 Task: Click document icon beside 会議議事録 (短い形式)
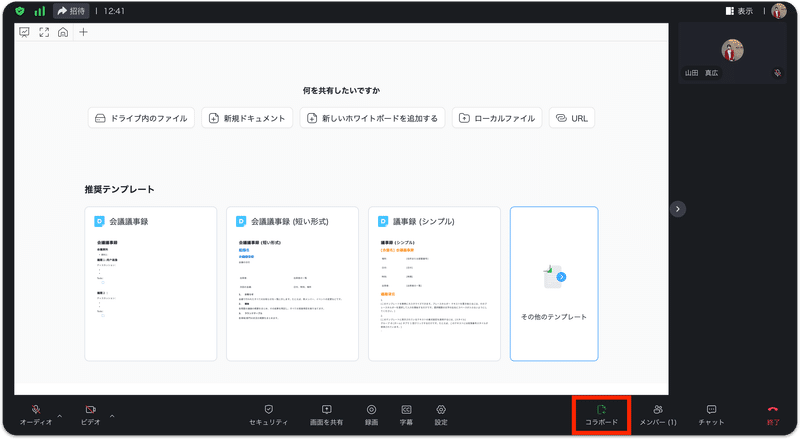pyautogui.click(x=241, y=221)
